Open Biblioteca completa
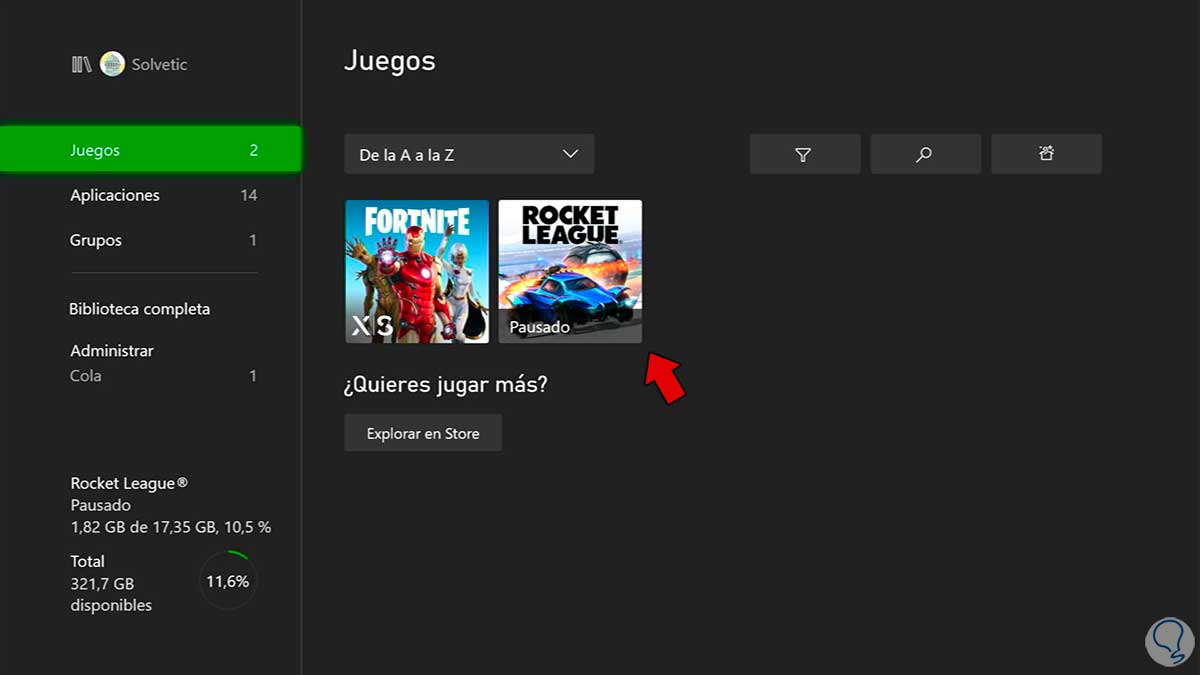 pyautogui.click(x=140, y=309)
